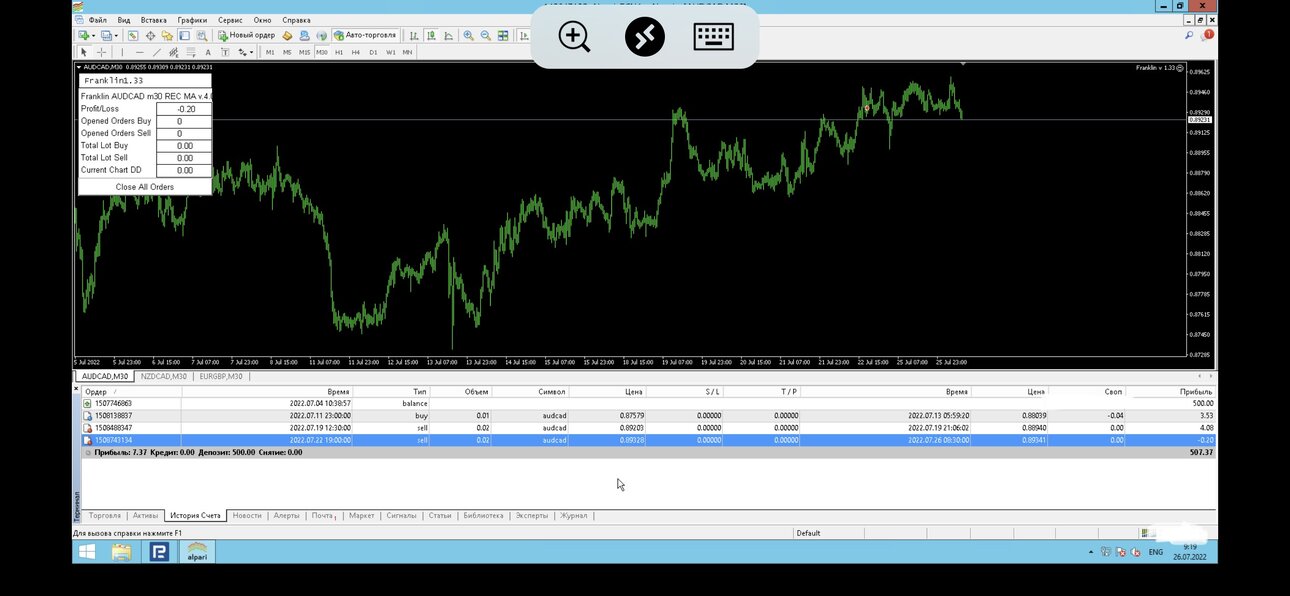Set timeframe to M15
This screenshot has height=596, width=1290.
(305, 52)
